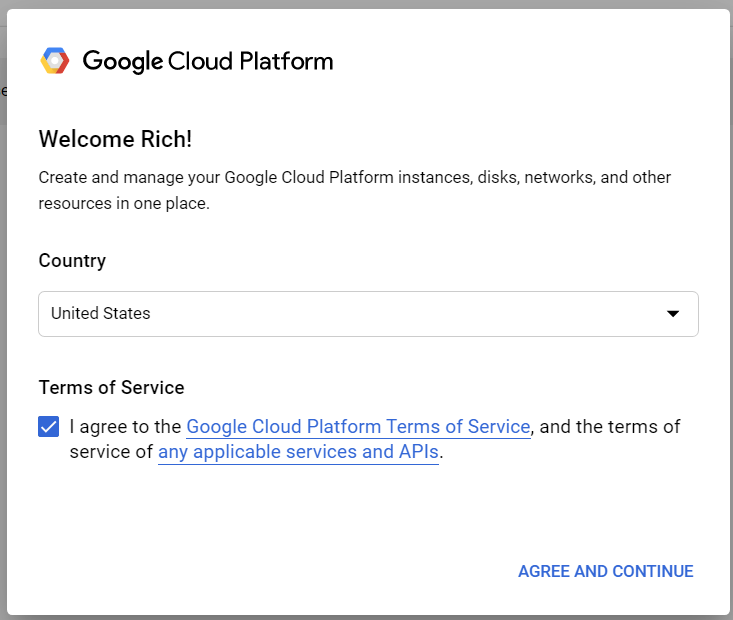
Task: Click the Terms of Service section heading
Action: [x=111, y=388]
